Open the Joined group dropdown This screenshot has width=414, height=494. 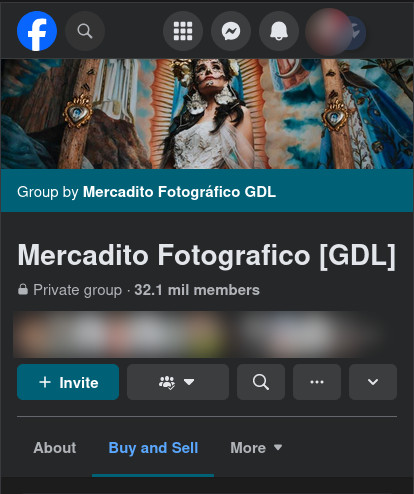coord(178,382)
